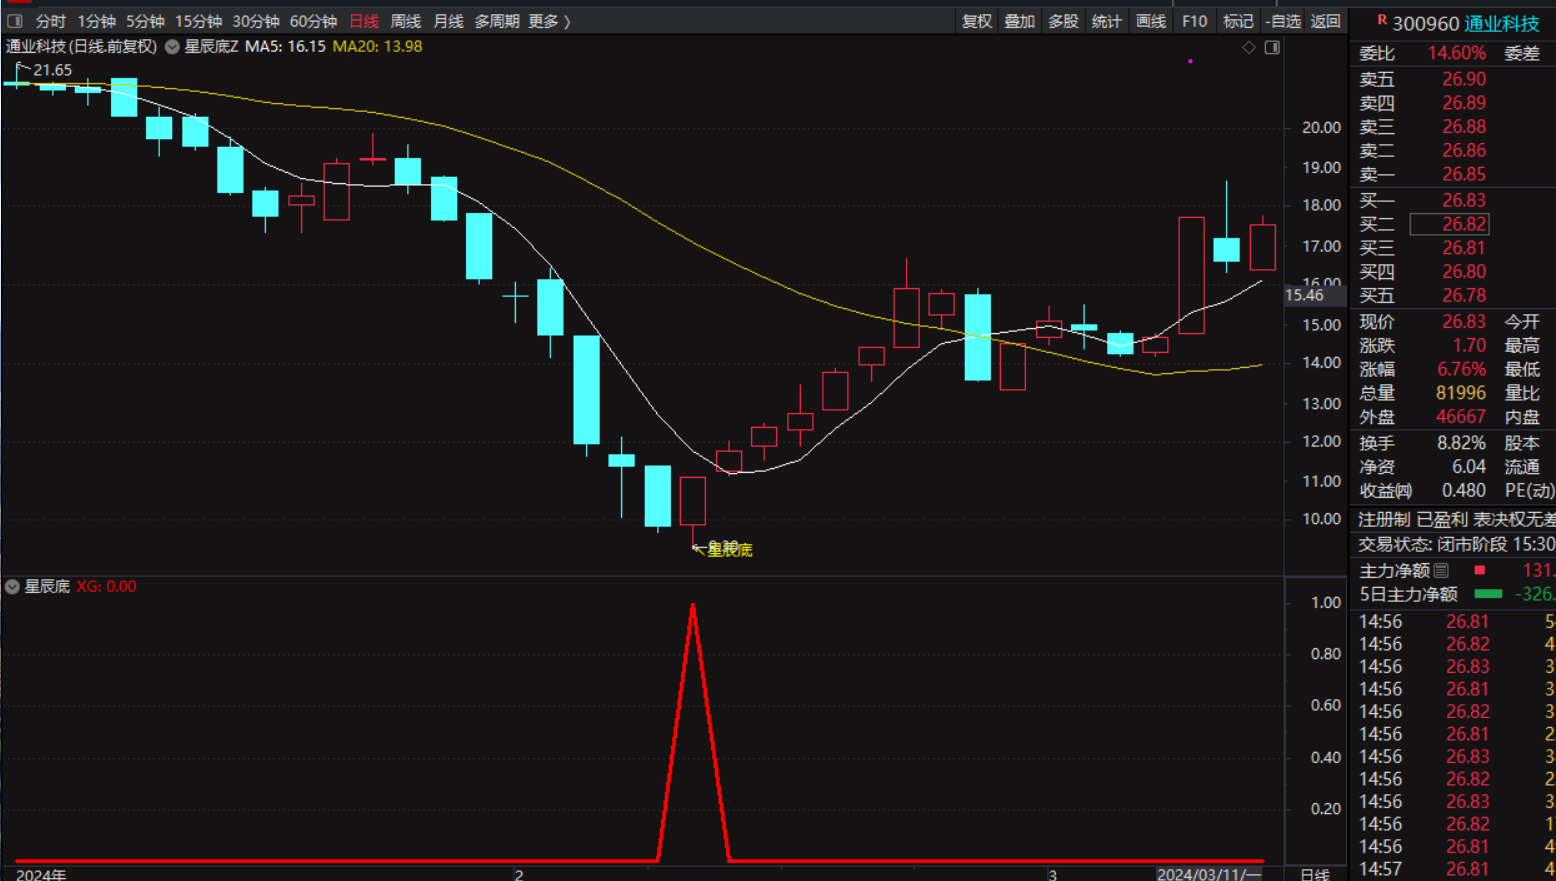1556x881 pixels.
Task: Expand the 星辰底 sub-indicator dropdown
Action: 12,587
